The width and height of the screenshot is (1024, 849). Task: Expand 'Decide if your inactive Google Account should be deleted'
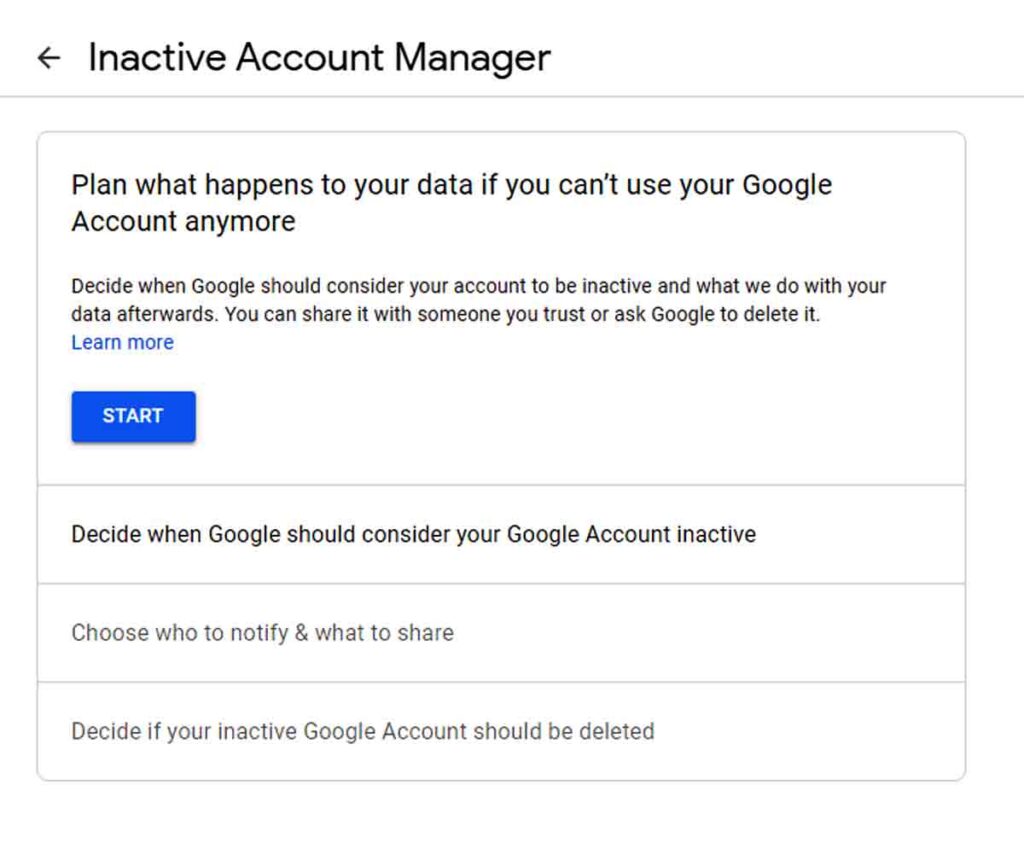pos(501,731)
